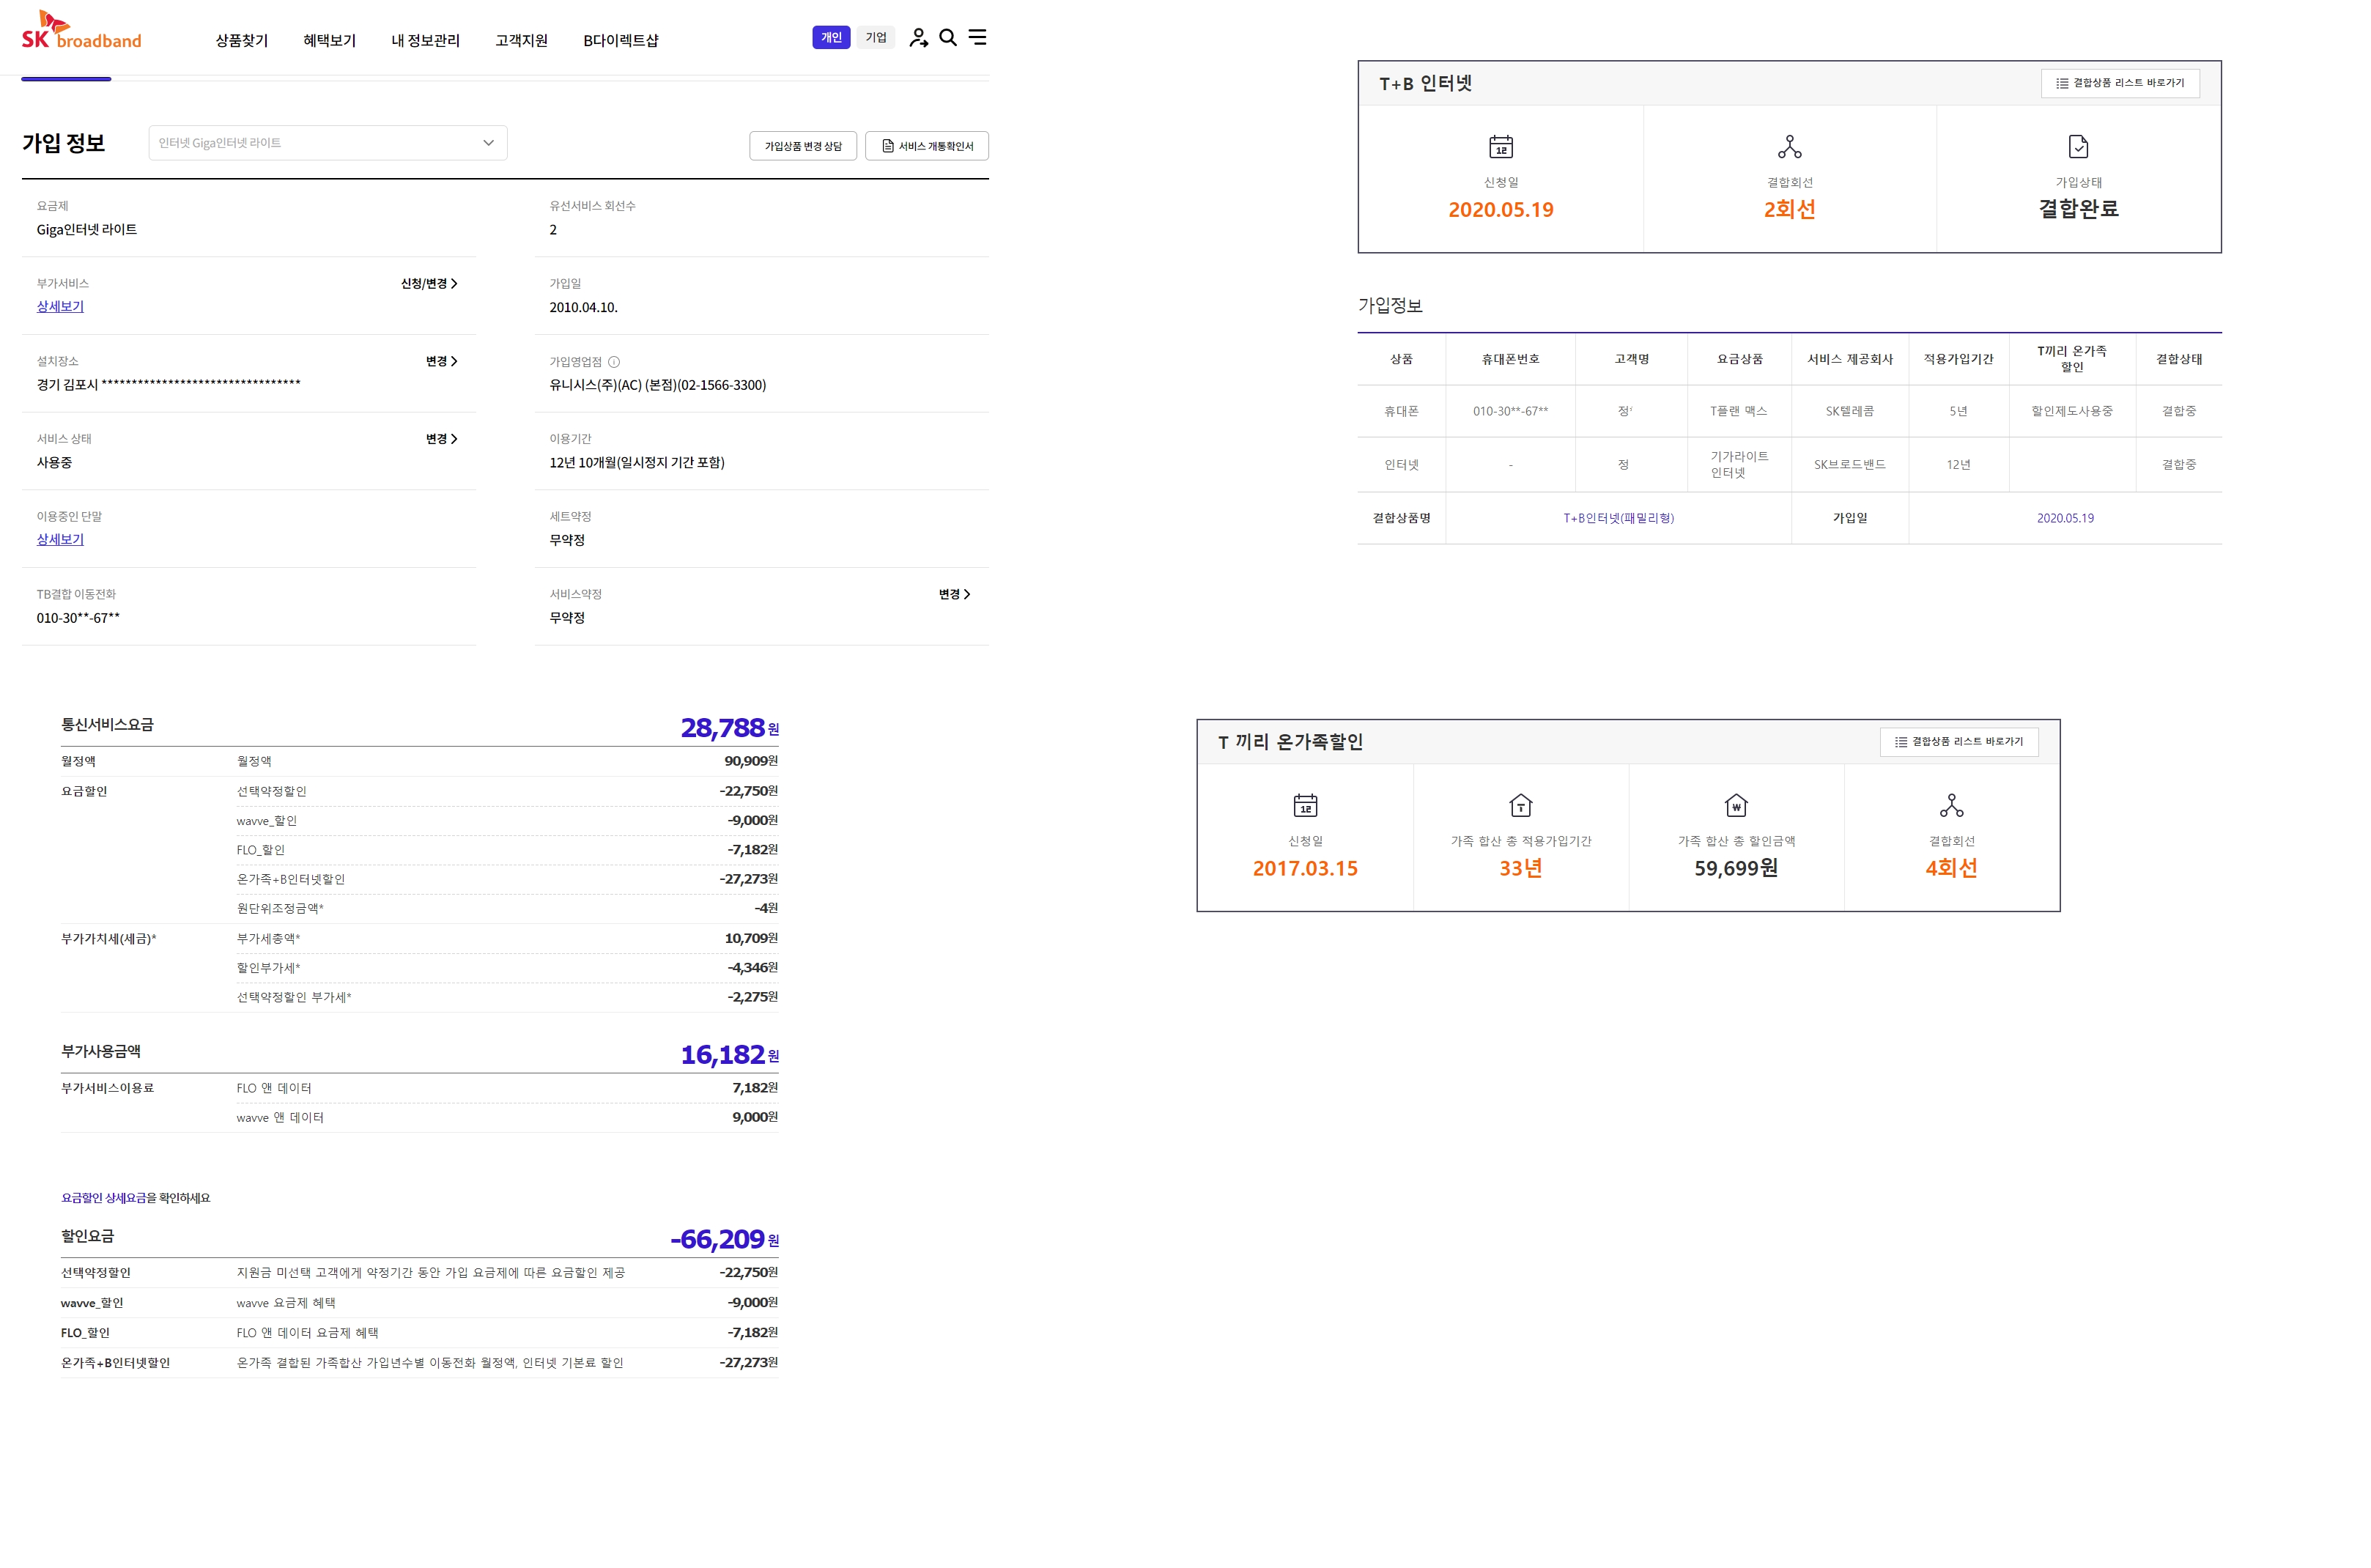Click calendar icon in T+B 인터넷 card
This screenshot has width=2371, height=1568.
point(1500,147)
